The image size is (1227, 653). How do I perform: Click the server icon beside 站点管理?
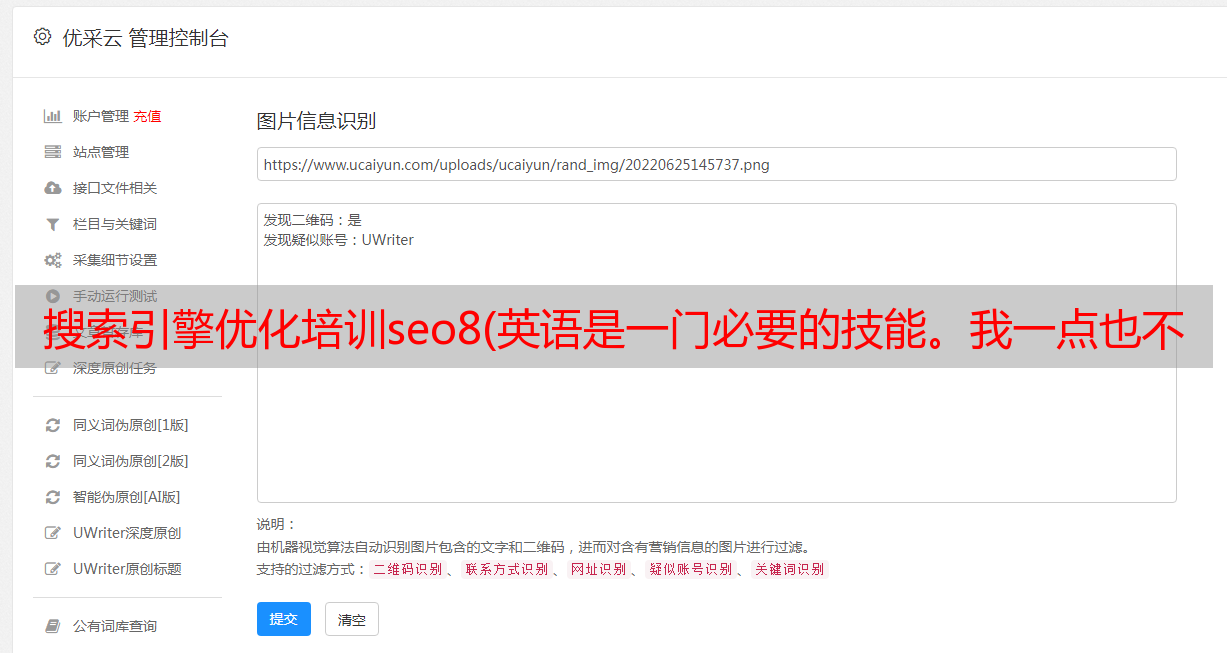(53, 152)
